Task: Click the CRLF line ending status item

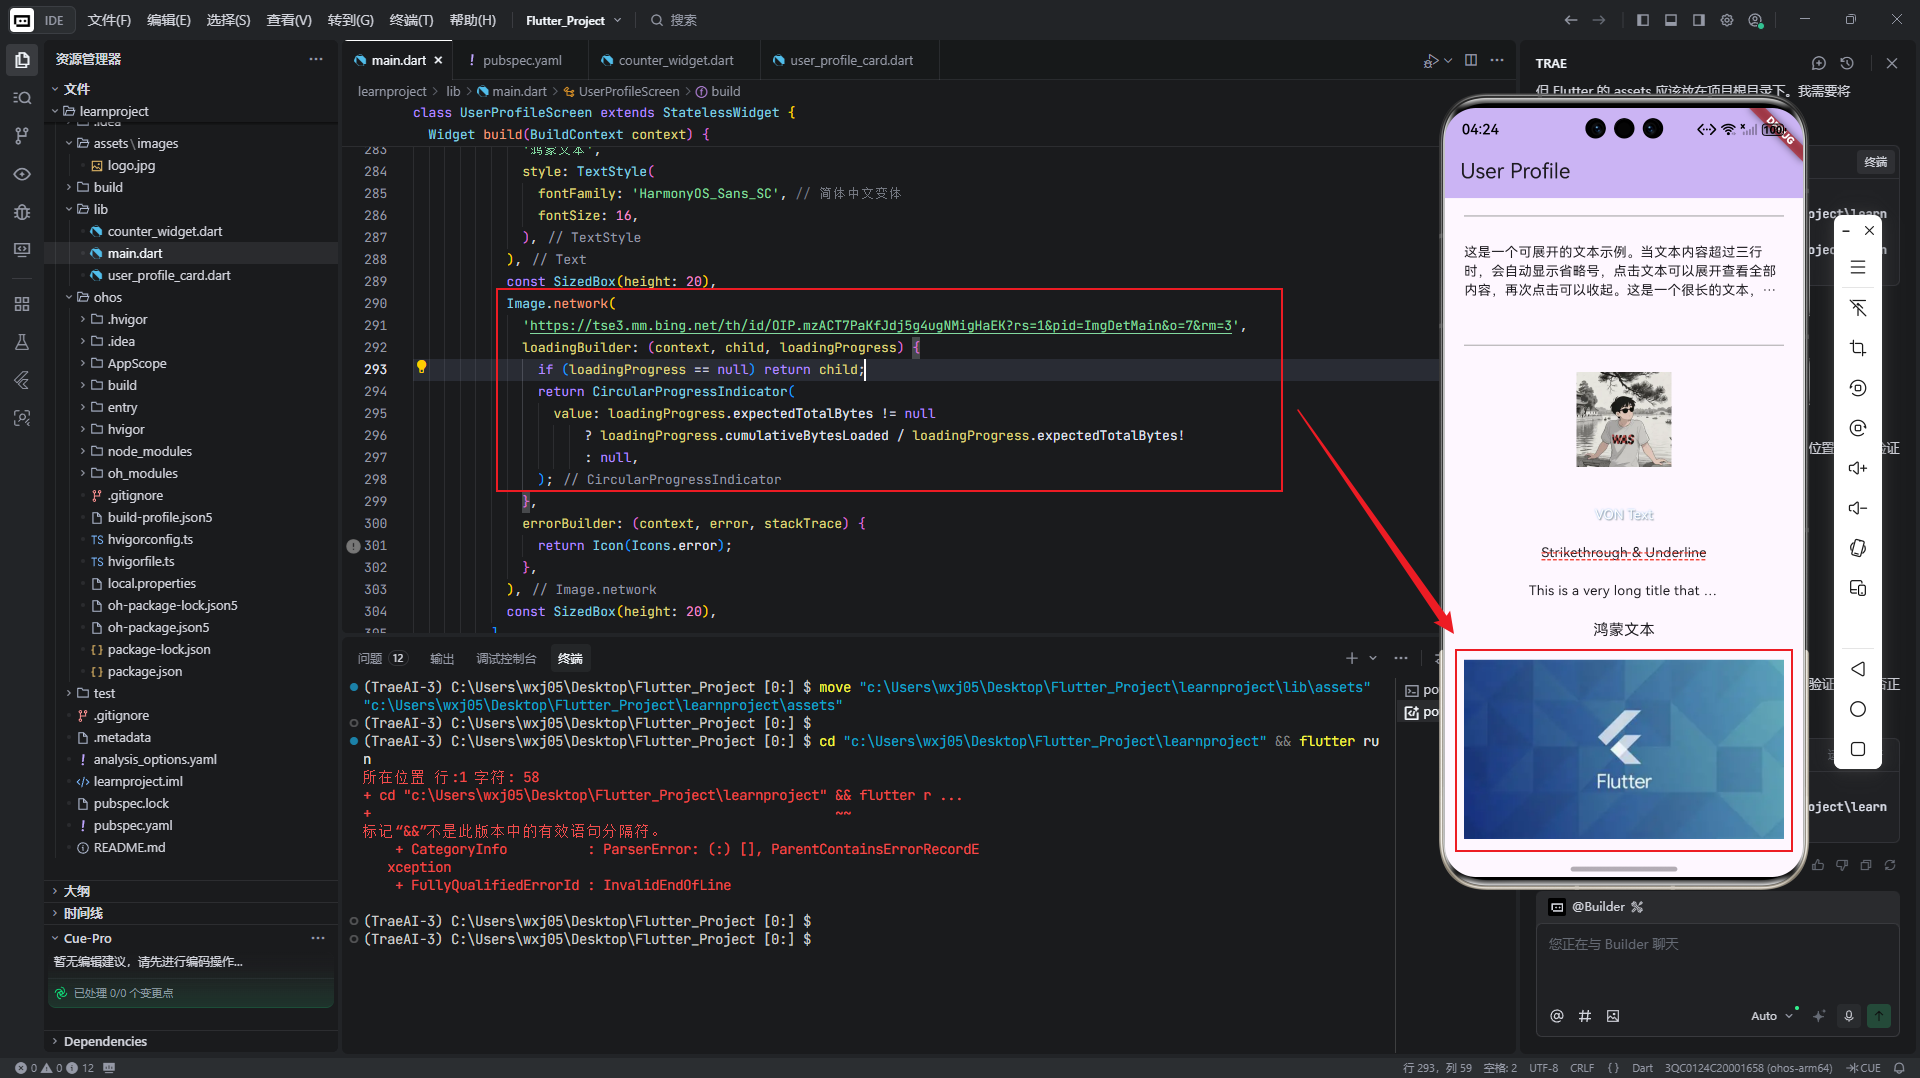Action: pos(1582,1068)
